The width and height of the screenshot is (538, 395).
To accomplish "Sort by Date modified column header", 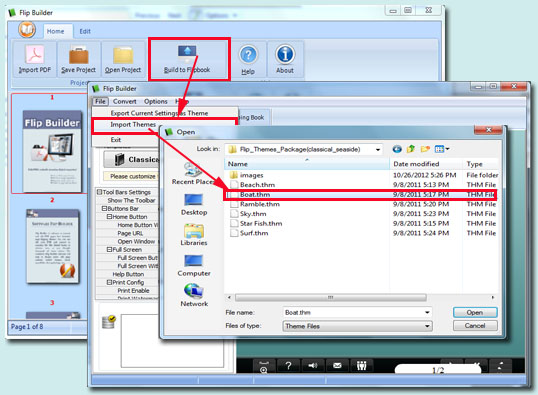I will pyautogui.click(x=426, y=164).
